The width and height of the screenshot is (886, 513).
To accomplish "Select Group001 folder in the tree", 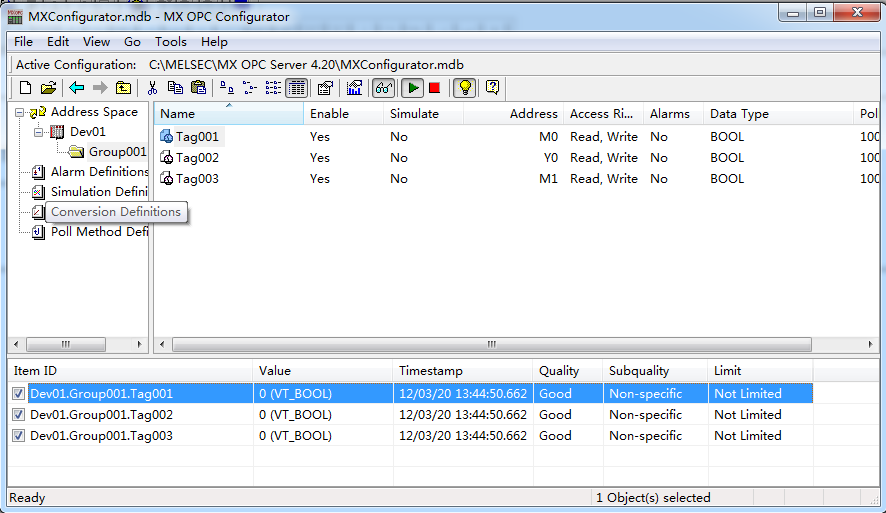I will 117,152.
